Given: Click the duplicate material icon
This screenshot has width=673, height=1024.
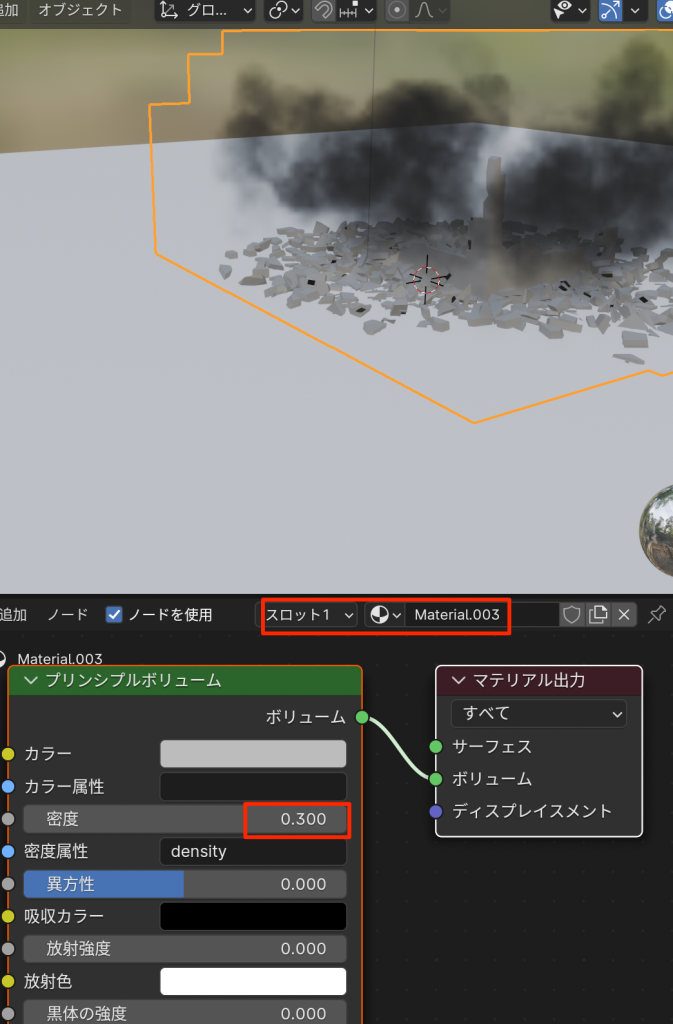Looking at the screenshot, I should tap(598, 614).
